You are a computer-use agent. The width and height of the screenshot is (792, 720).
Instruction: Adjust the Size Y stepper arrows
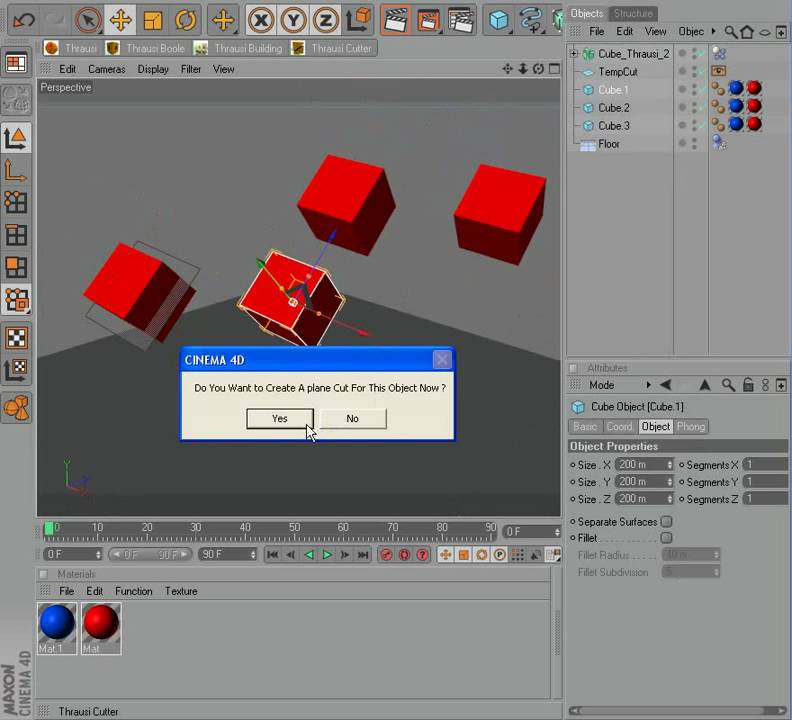point(670,482)
